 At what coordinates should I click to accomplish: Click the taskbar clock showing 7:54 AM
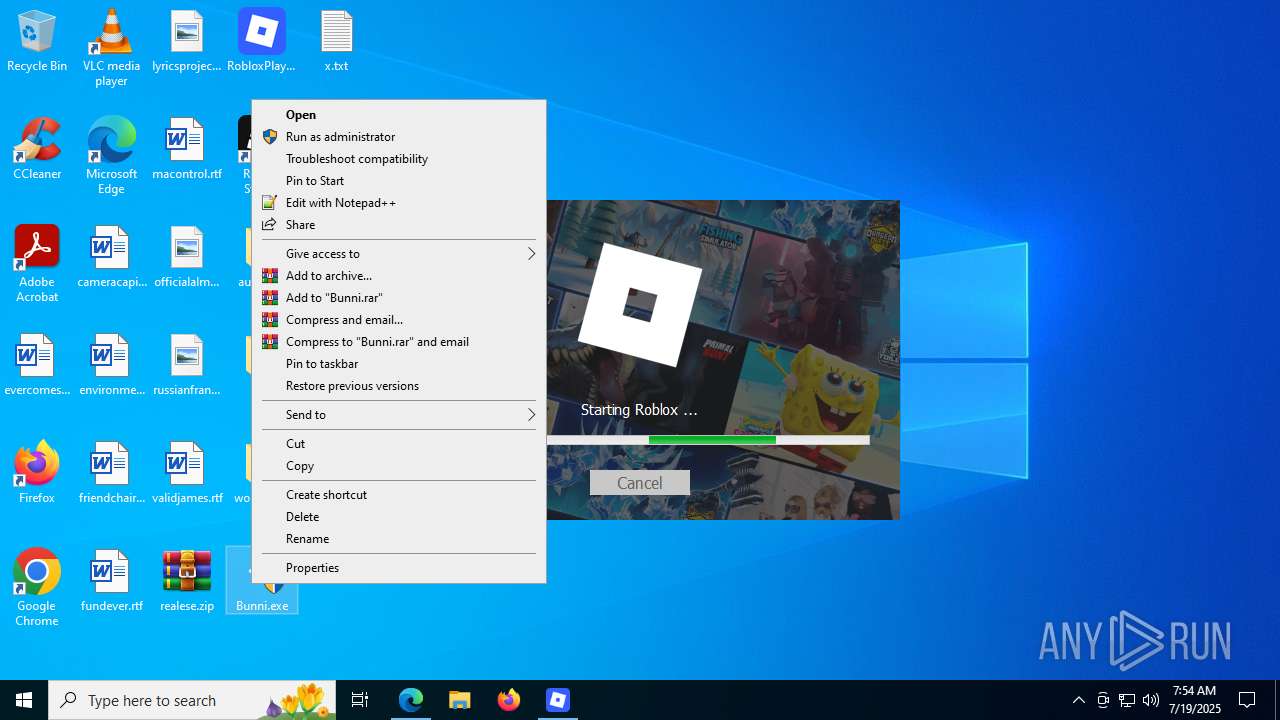coord(1195,700)
